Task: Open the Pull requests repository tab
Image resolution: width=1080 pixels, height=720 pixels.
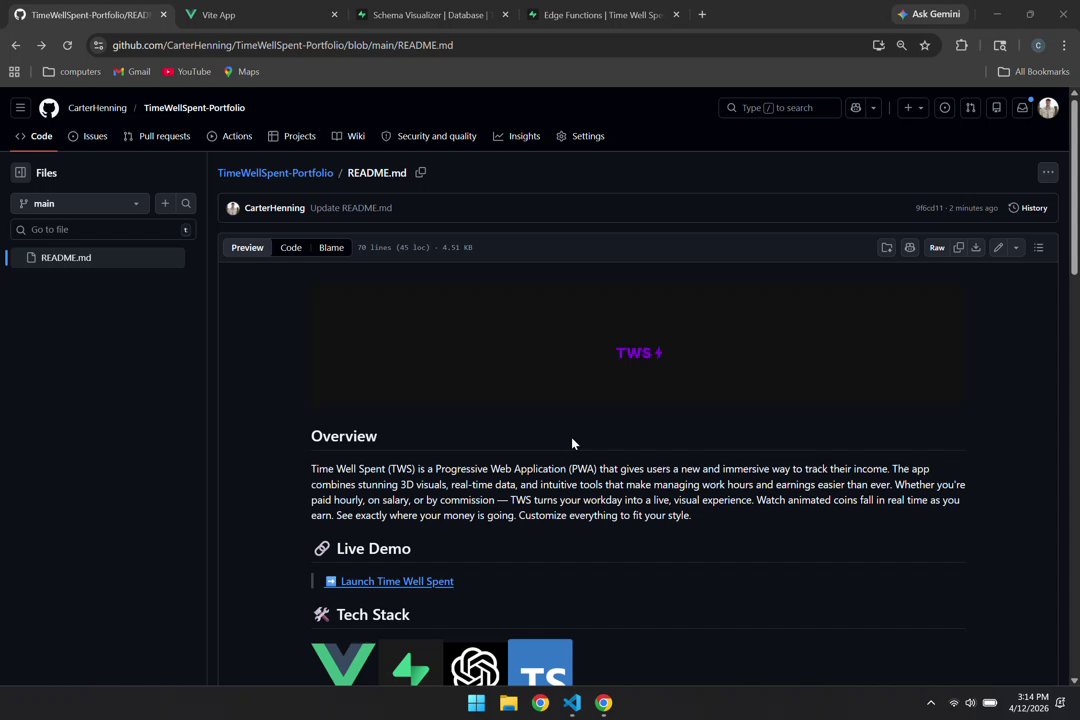Action: click(157, 136)
